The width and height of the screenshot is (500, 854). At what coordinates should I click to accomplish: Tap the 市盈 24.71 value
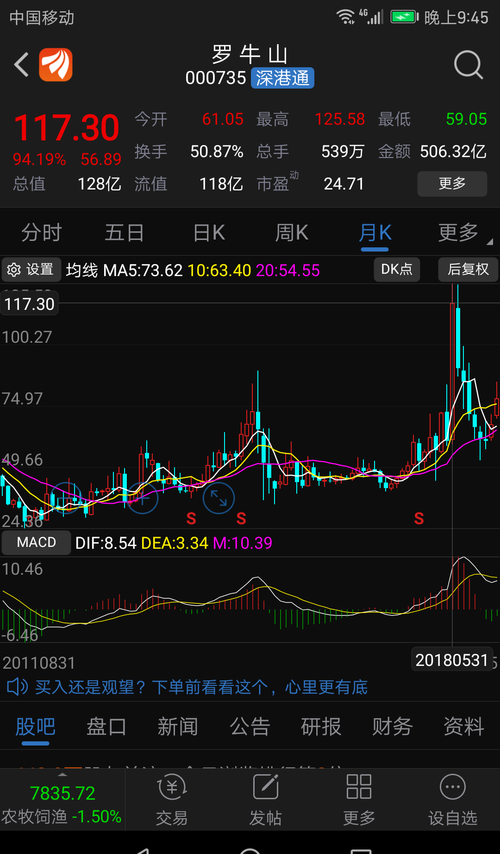tap(344, 184)
